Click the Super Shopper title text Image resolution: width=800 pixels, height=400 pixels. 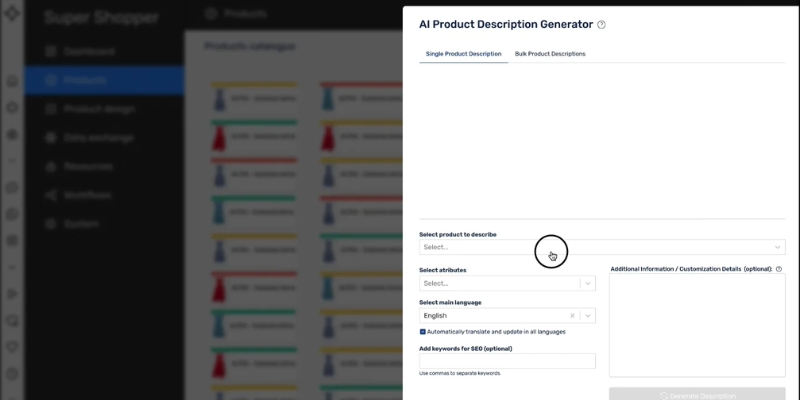pyautogui.click(x=101, y=17)
